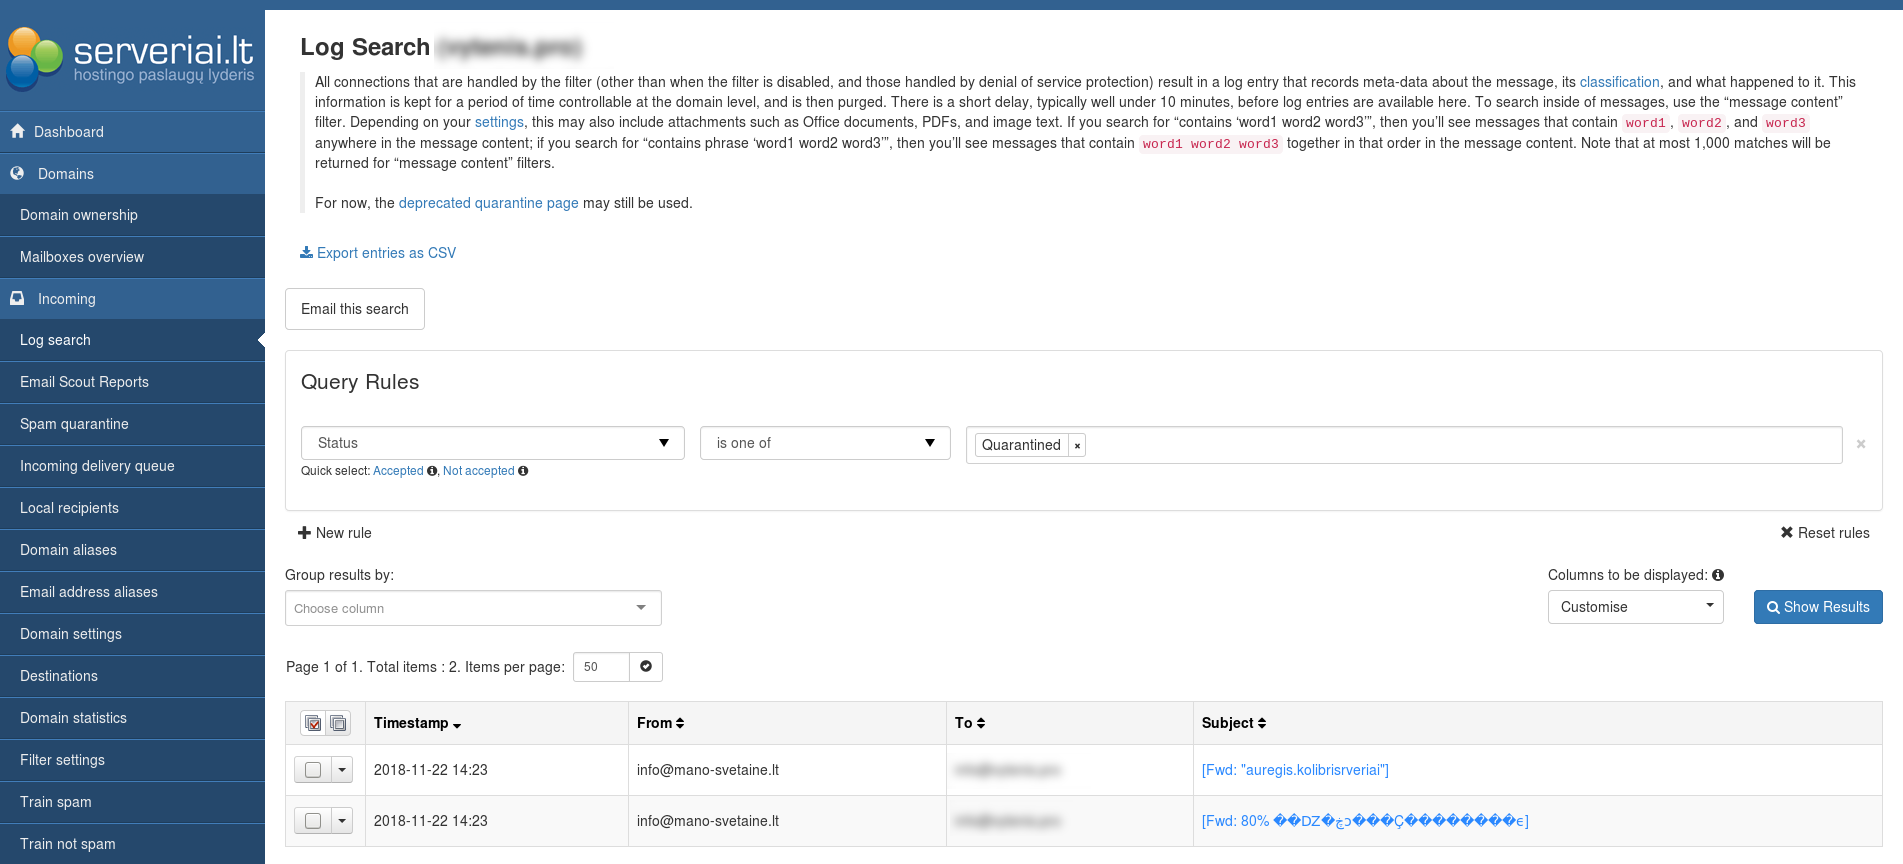The height and width of the screenshot is (864, 1903).
Task: Tick the checkbox for the second log entry
Action: click(x=313, y=821)
